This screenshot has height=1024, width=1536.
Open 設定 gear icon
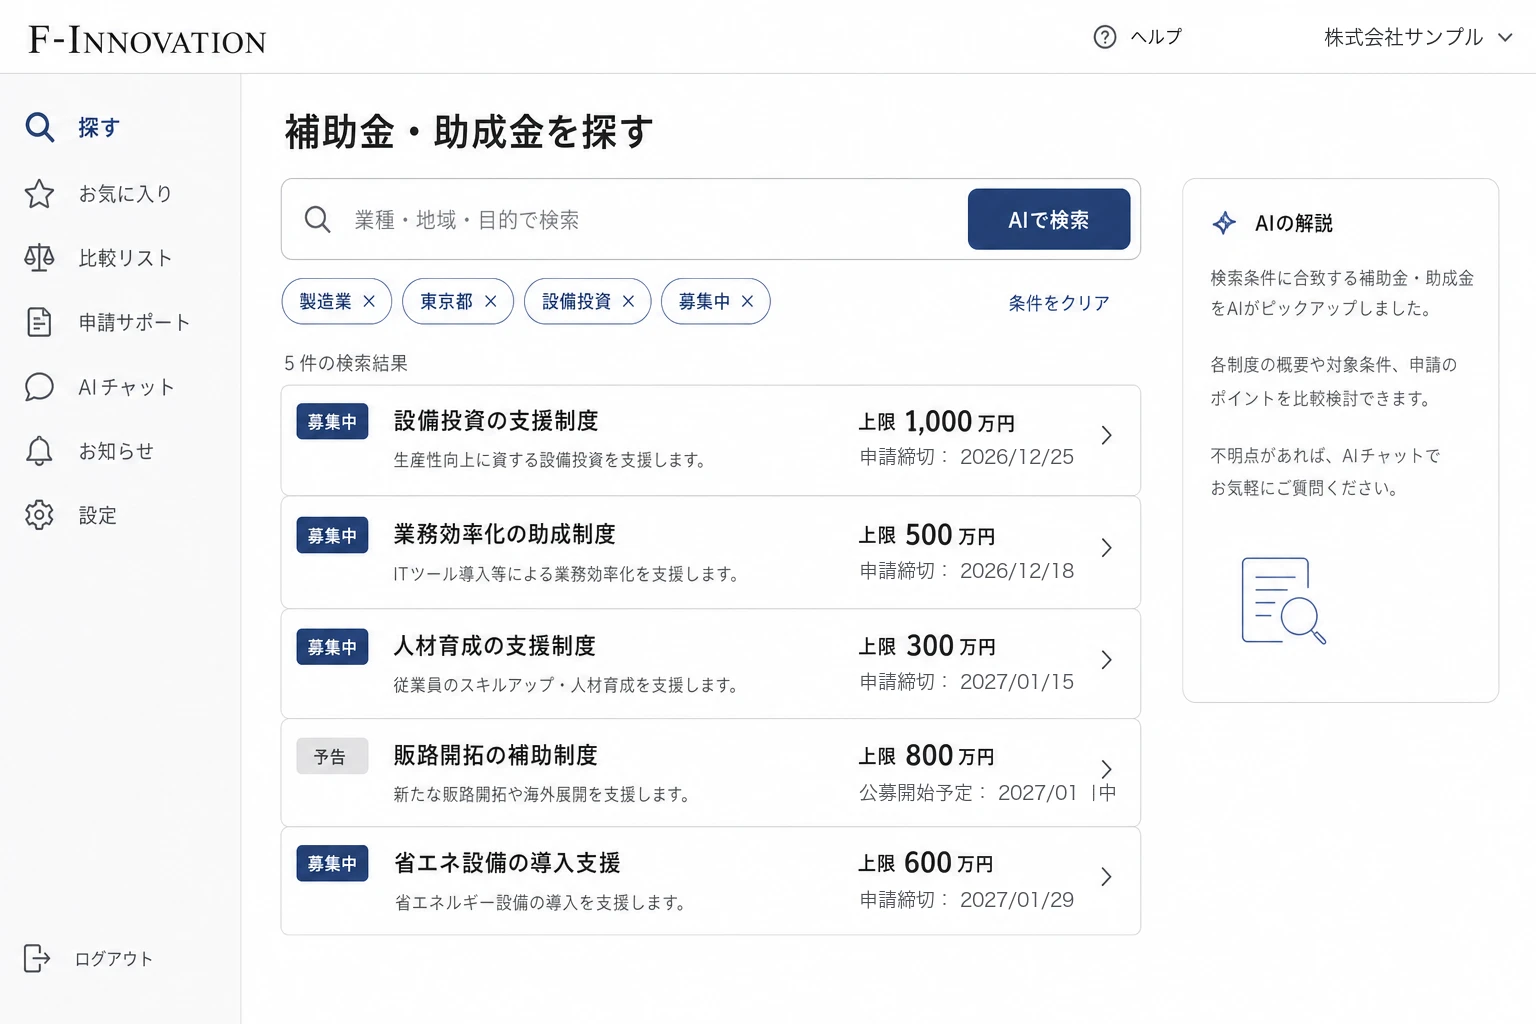[39, 515]
